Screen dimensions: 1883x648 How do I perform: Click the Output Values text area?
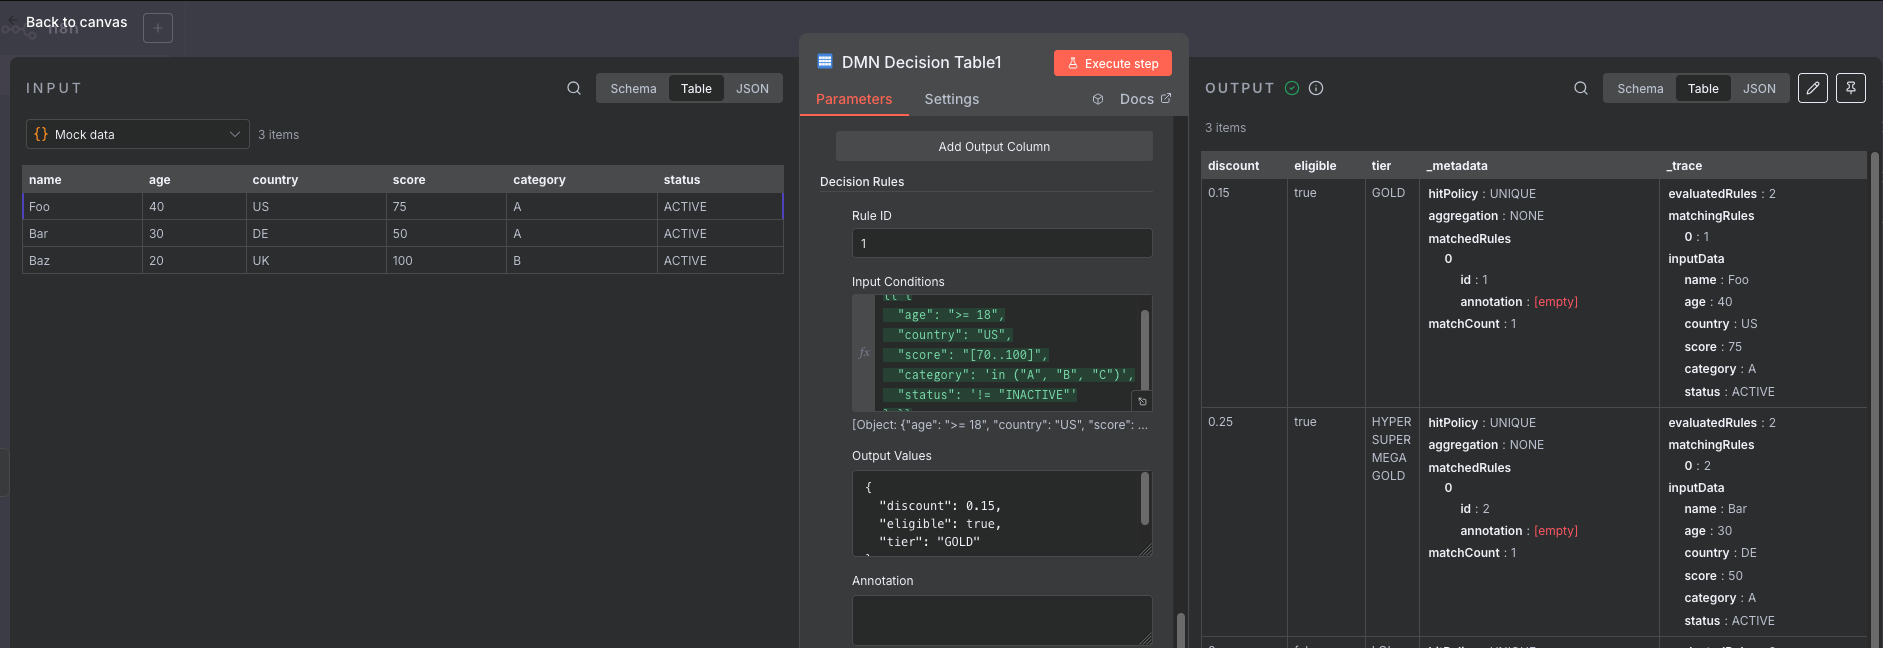(1002, 514)
